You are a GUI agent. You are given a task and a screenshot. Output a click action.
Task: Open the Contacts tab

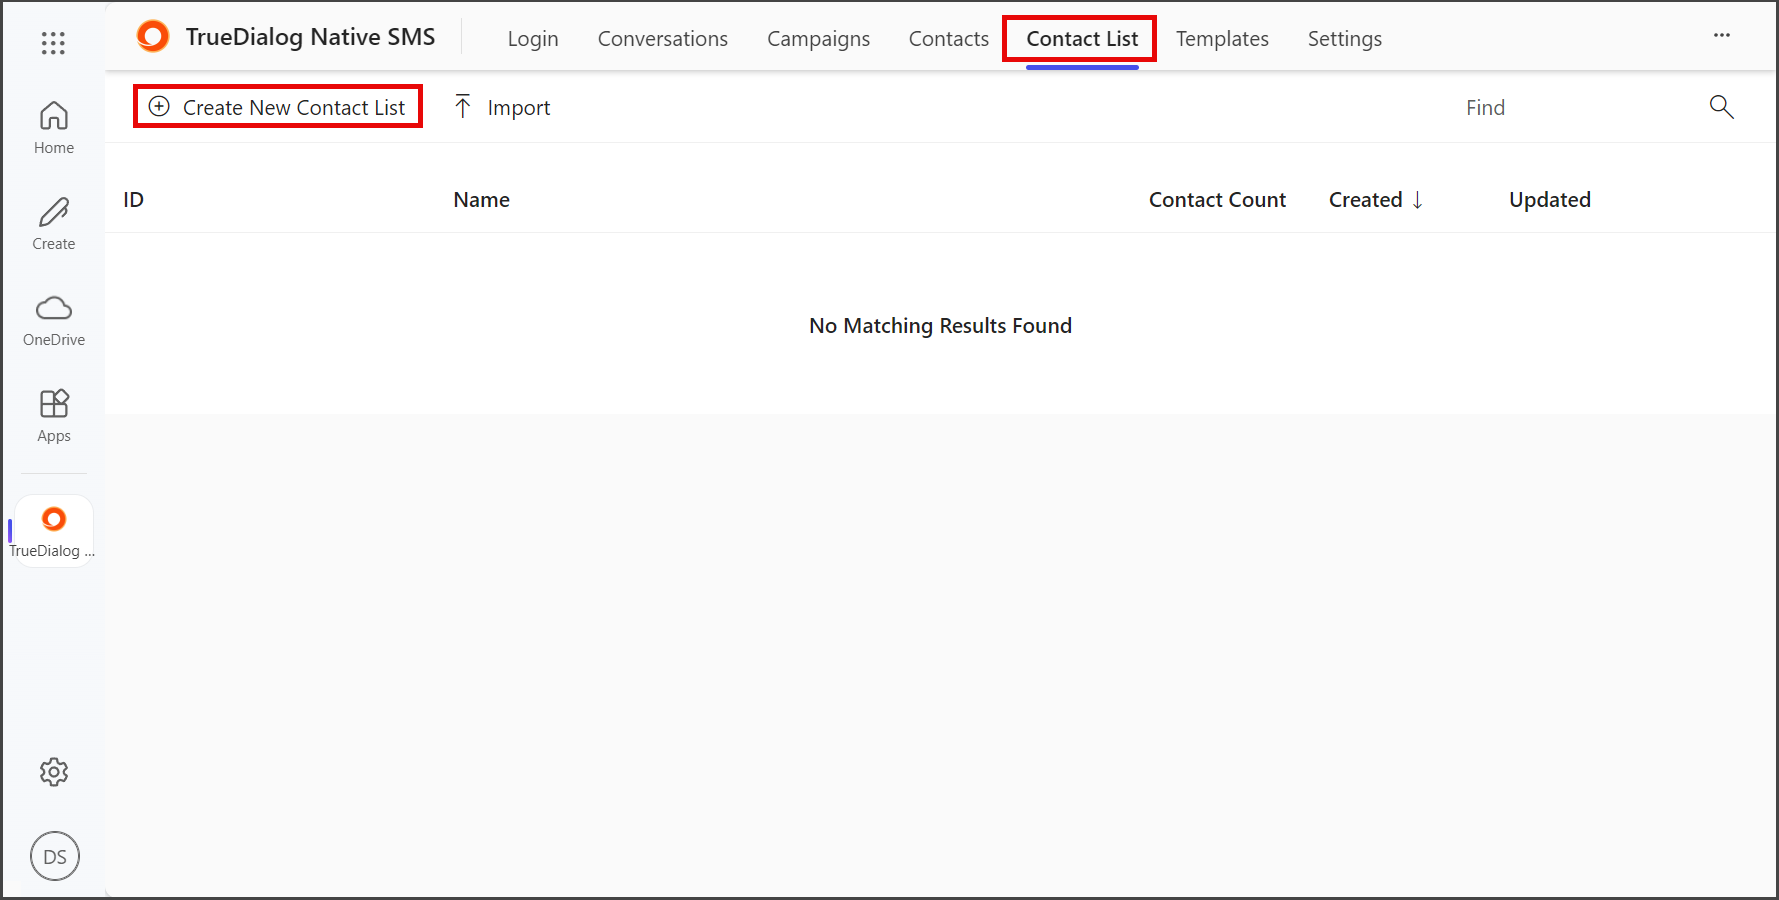click(948, 39)
